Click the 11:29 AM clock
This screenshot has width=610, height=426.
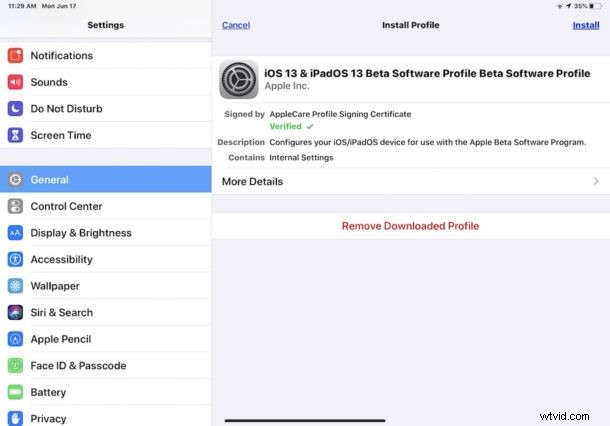[x=22, y=6]
